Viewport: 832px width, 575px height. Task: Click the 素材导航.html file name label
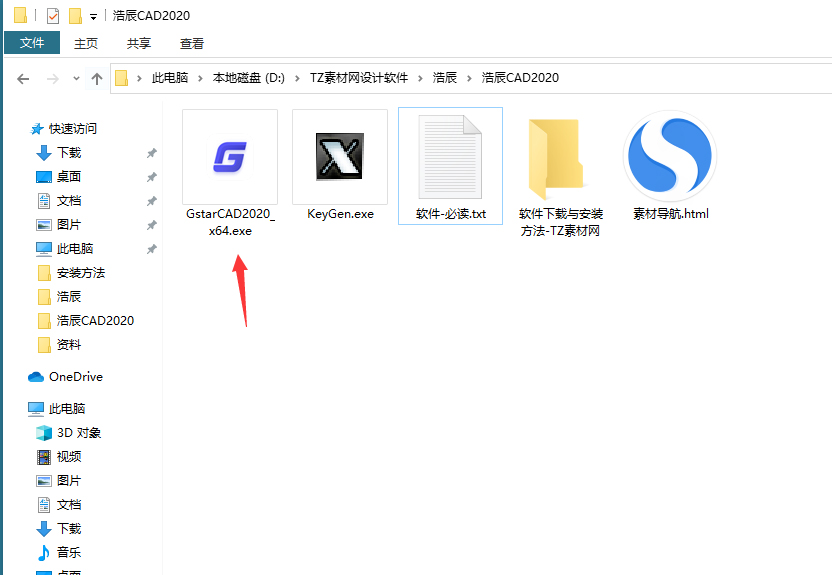(671, 214)
